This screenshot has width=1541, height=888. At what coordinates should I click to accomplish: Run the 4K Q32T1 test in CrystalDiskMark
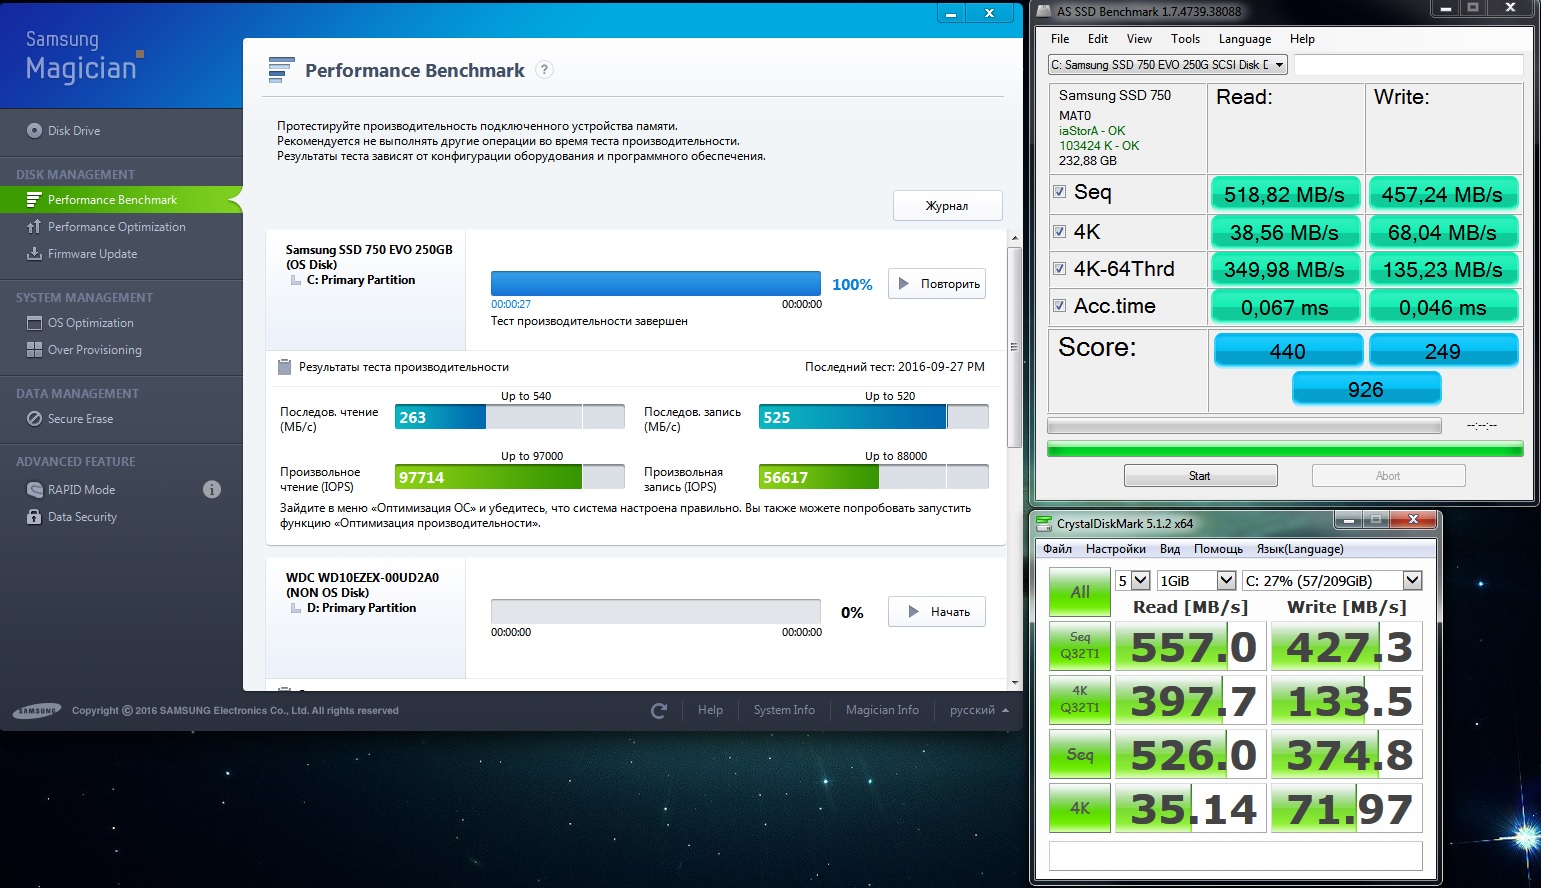pos(1080,700)
